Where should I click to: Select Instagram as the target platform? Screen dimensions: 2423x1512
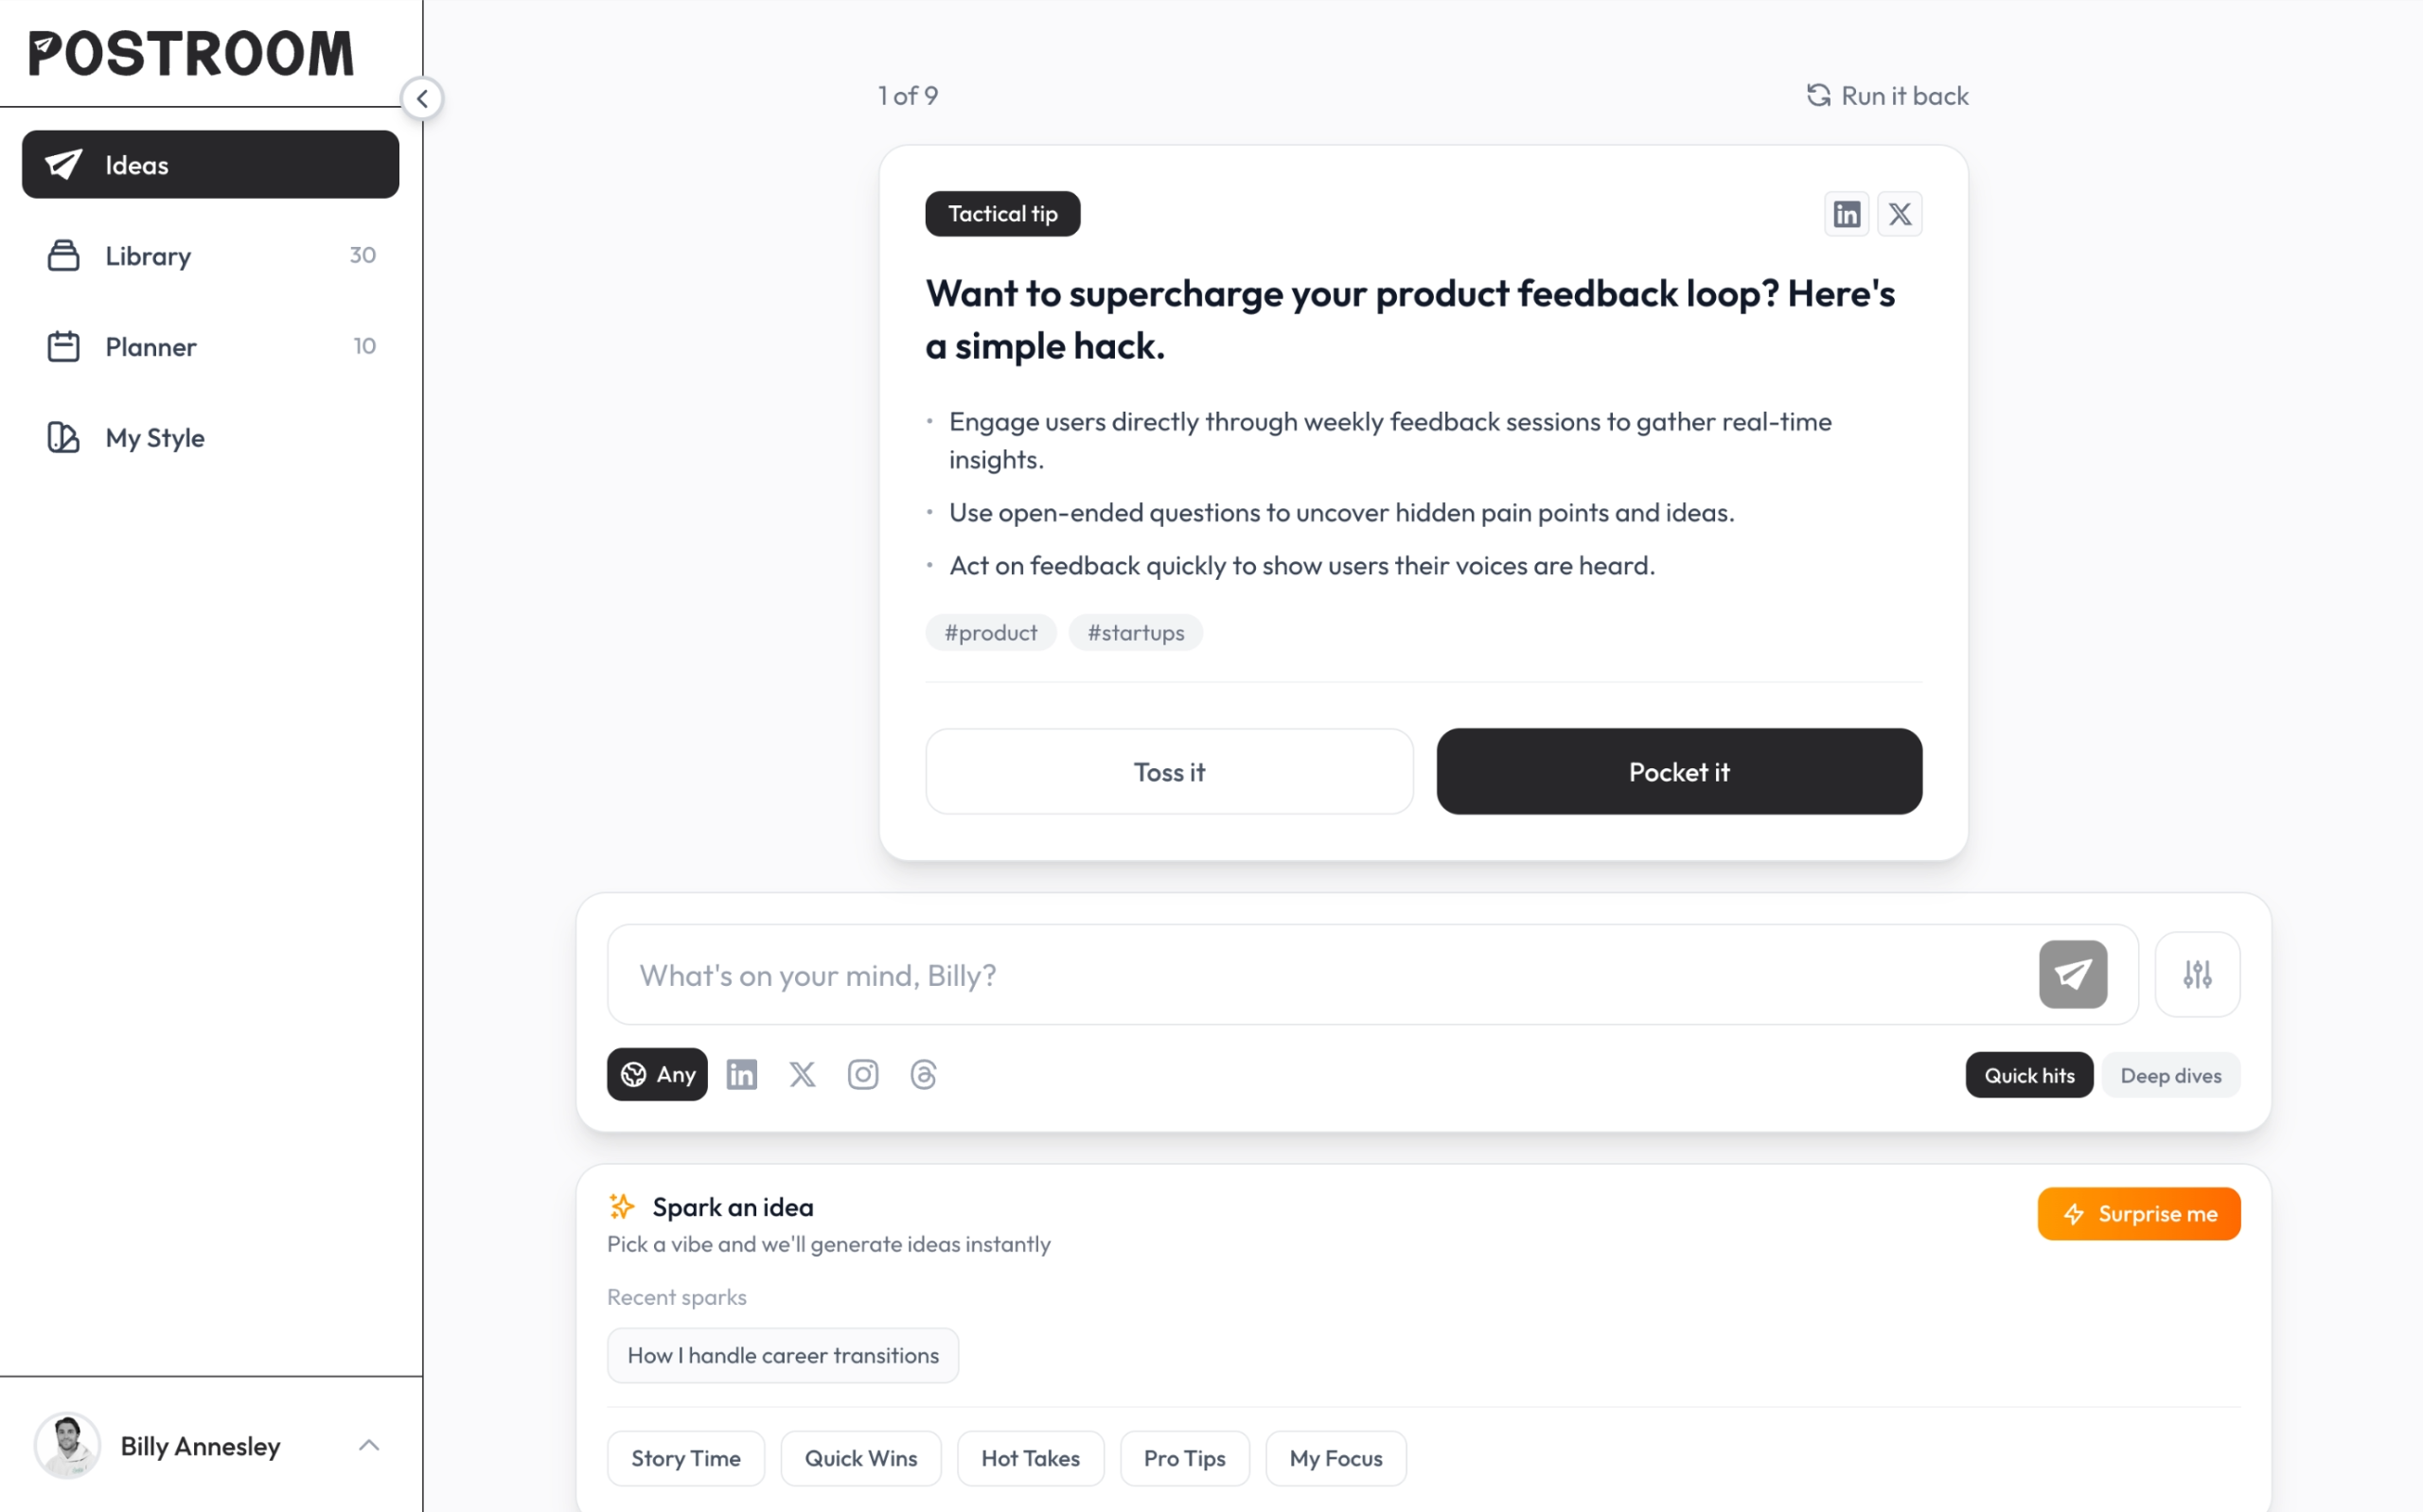pos(862,1074)
